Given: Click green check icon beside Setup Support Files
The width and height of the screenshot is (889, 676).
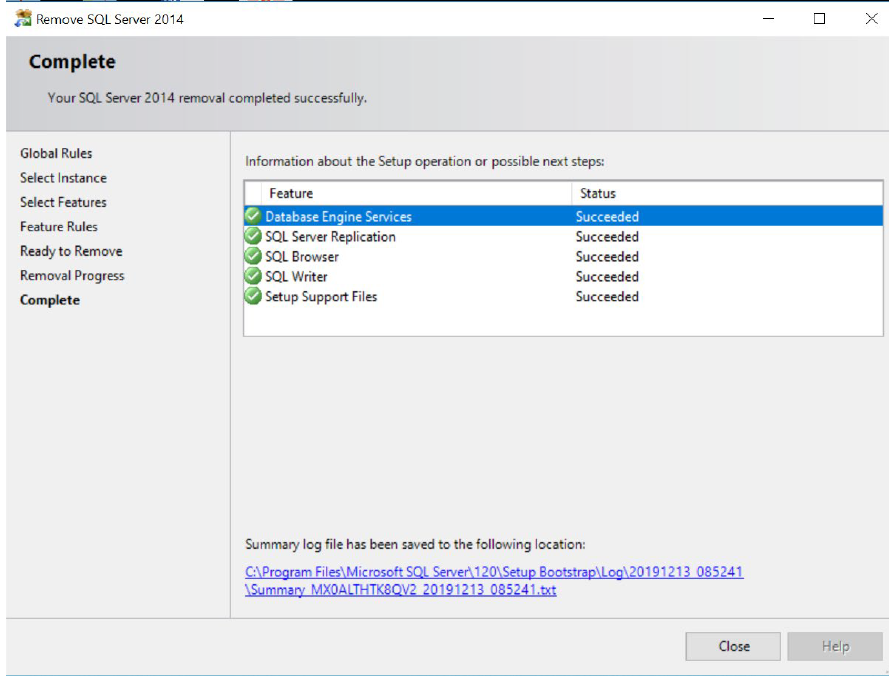Looking at the screenshot, I should pos(253,296).
